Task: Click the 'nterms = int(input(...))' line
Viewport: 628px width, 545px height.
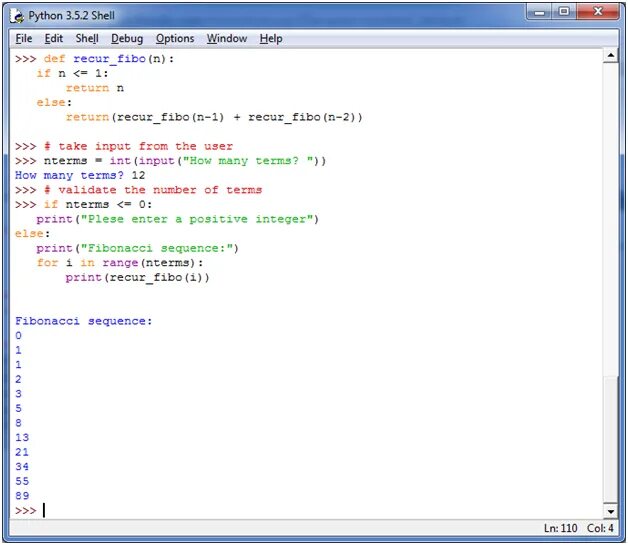Action: (185, 161)
